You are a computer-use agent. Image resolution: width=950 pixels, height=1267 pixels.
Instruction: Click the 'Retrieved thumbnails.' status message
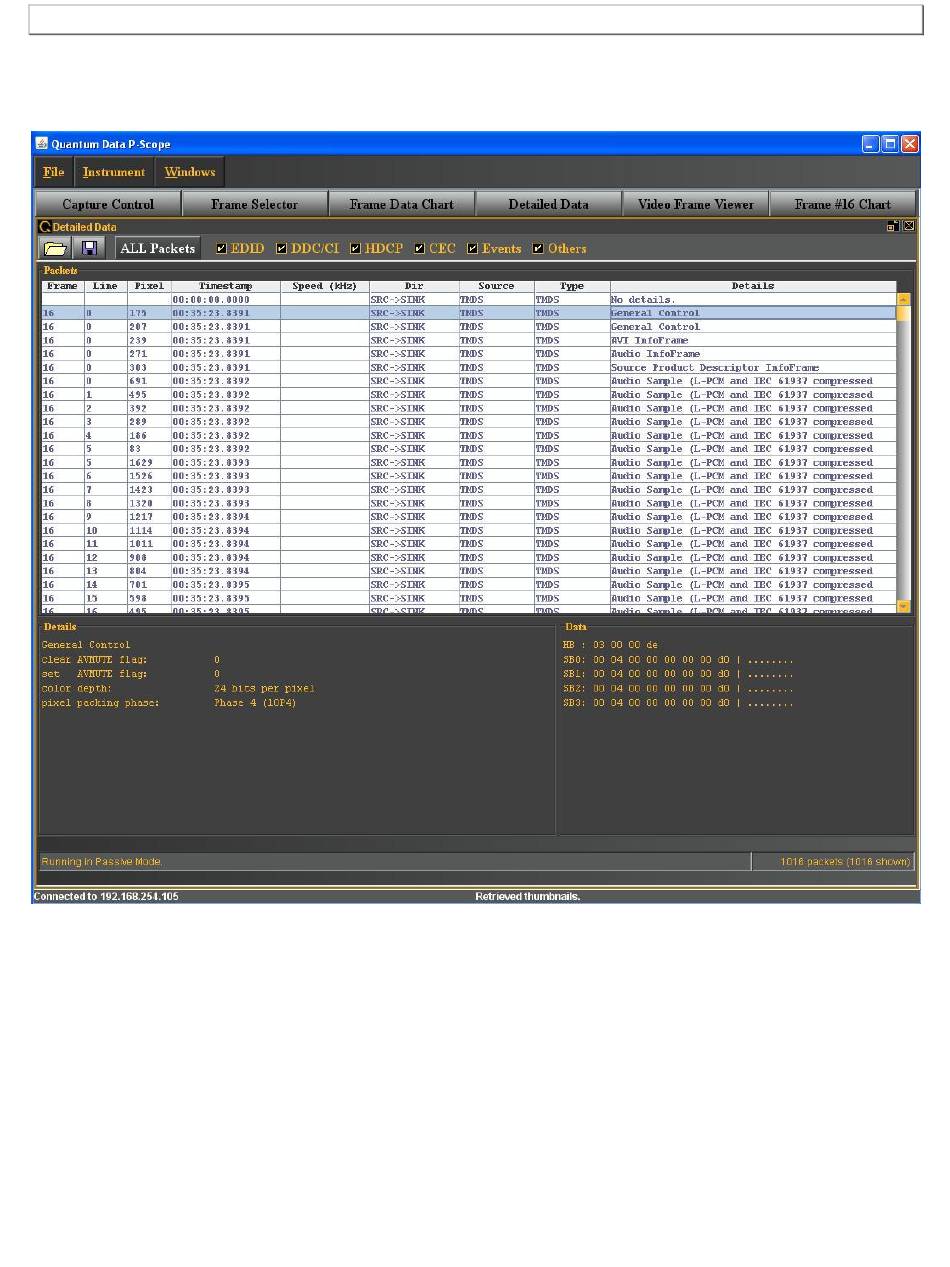pos(527,896)
